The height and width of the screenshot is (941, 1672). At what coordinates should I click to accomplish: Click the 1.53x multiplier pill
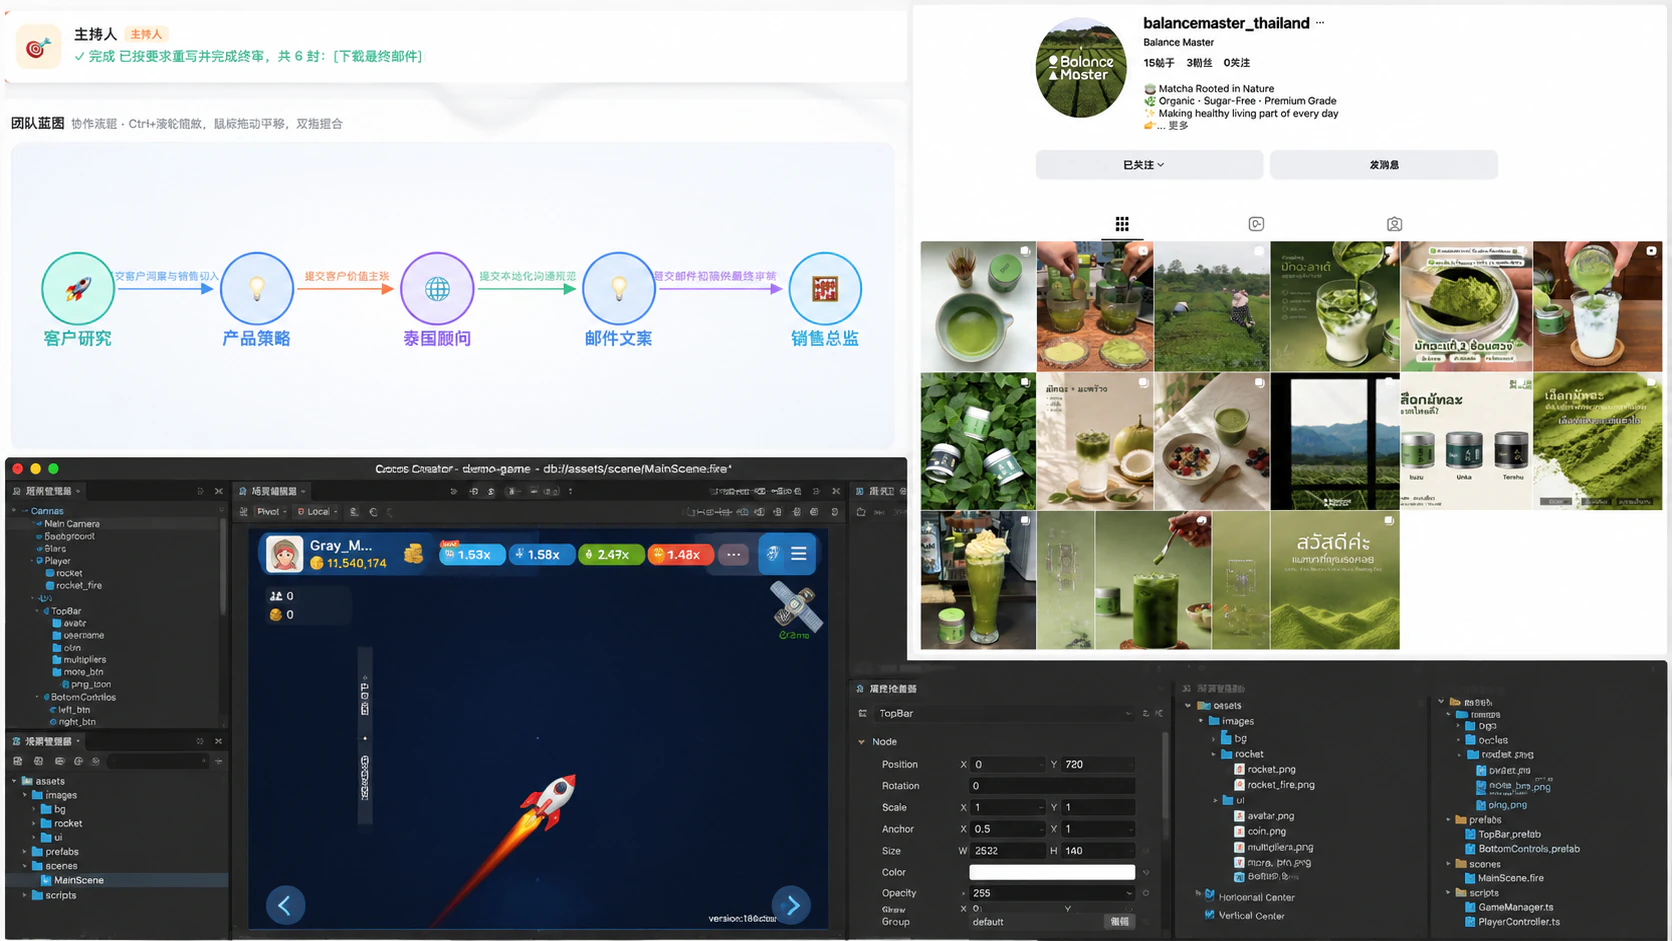(x=470, y=554)
